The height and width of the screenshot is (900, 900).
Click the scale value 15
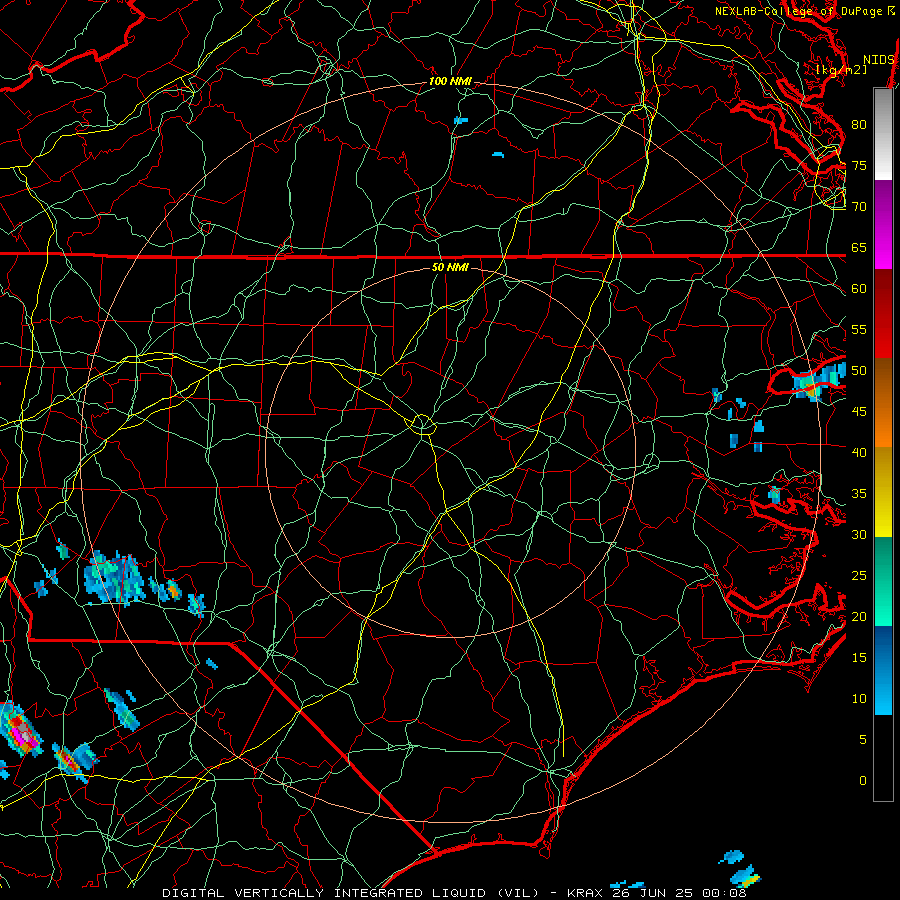tap(859, 658)
